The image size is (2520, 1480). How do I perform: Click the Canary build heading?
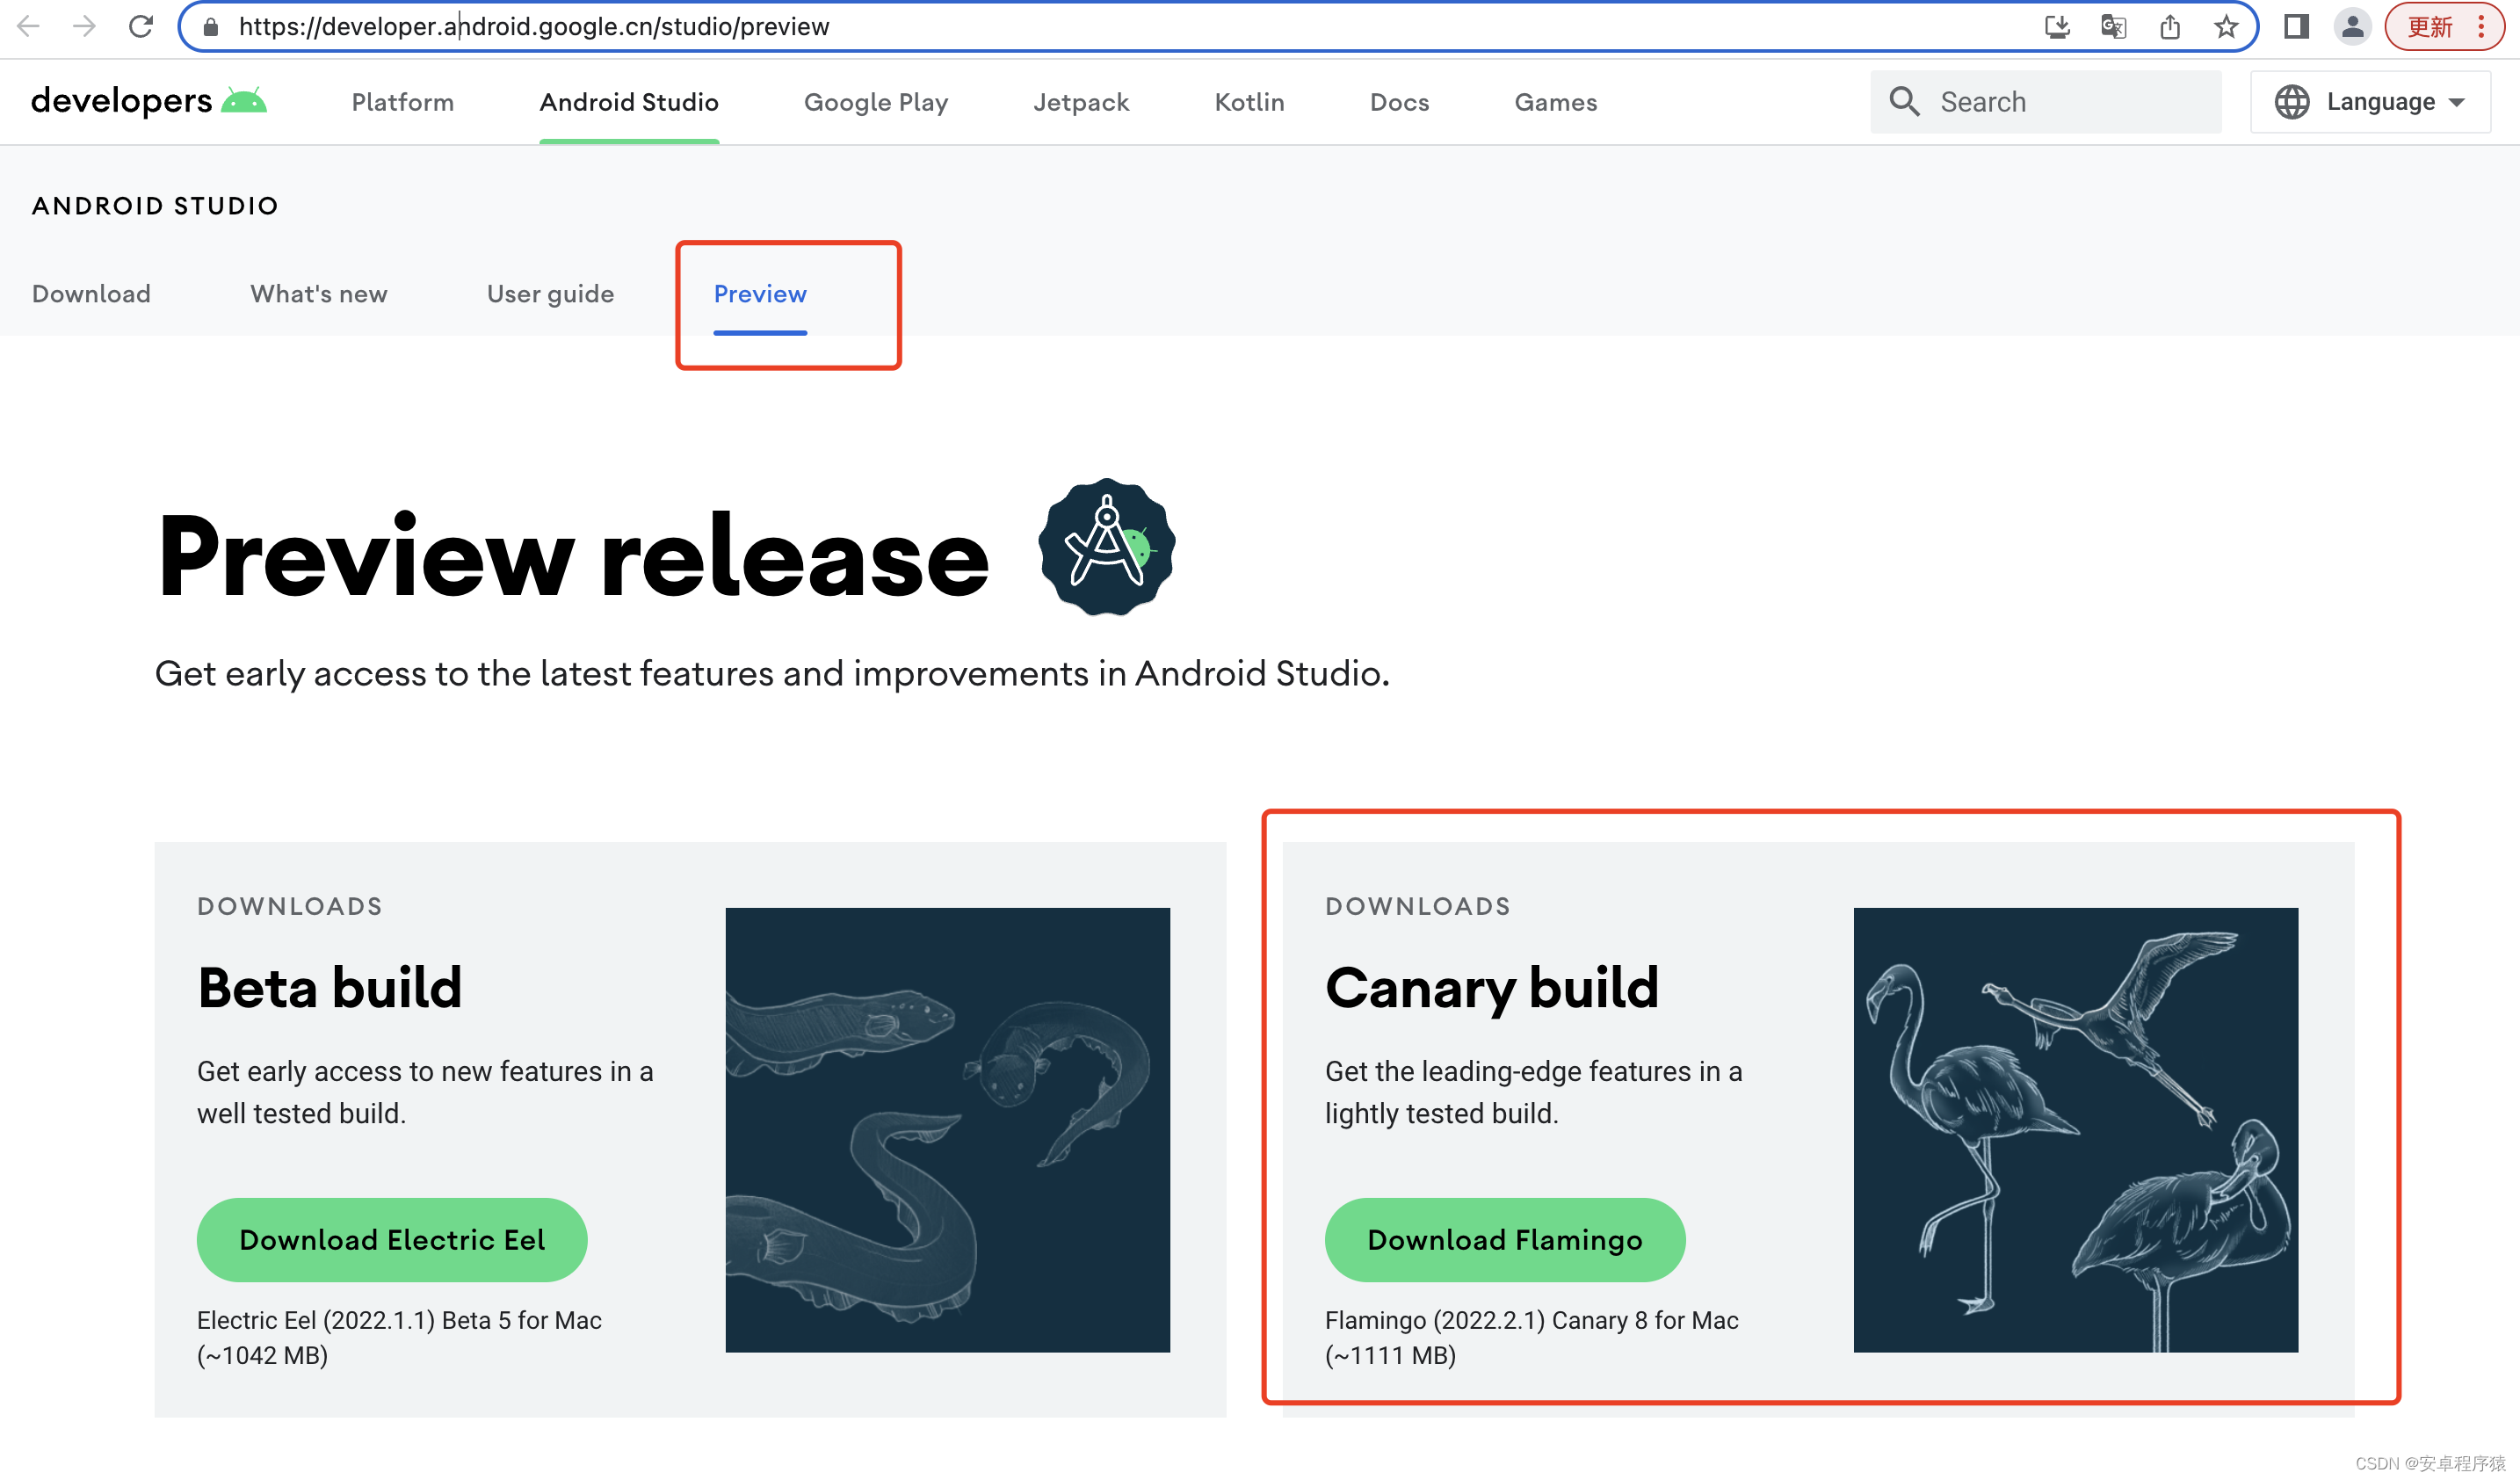[x=1492, y=990]
